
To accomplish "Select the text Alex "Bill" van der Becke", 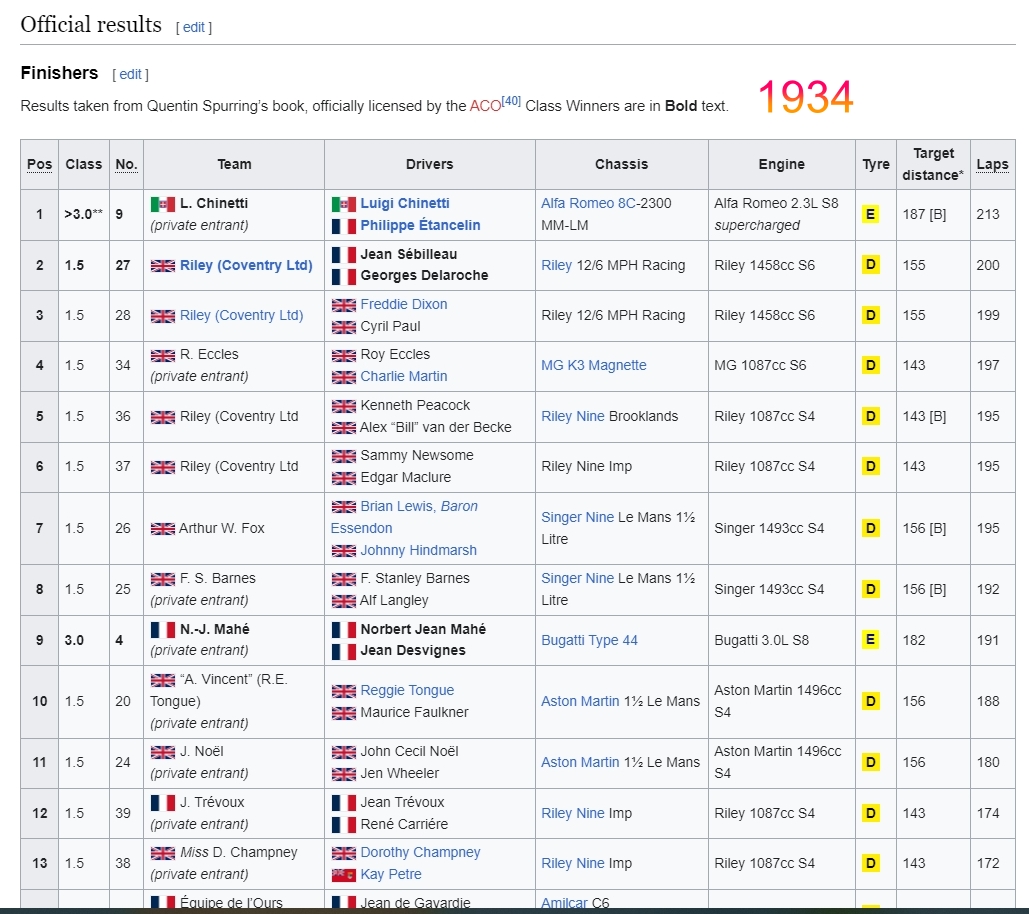I will [436, 427].
